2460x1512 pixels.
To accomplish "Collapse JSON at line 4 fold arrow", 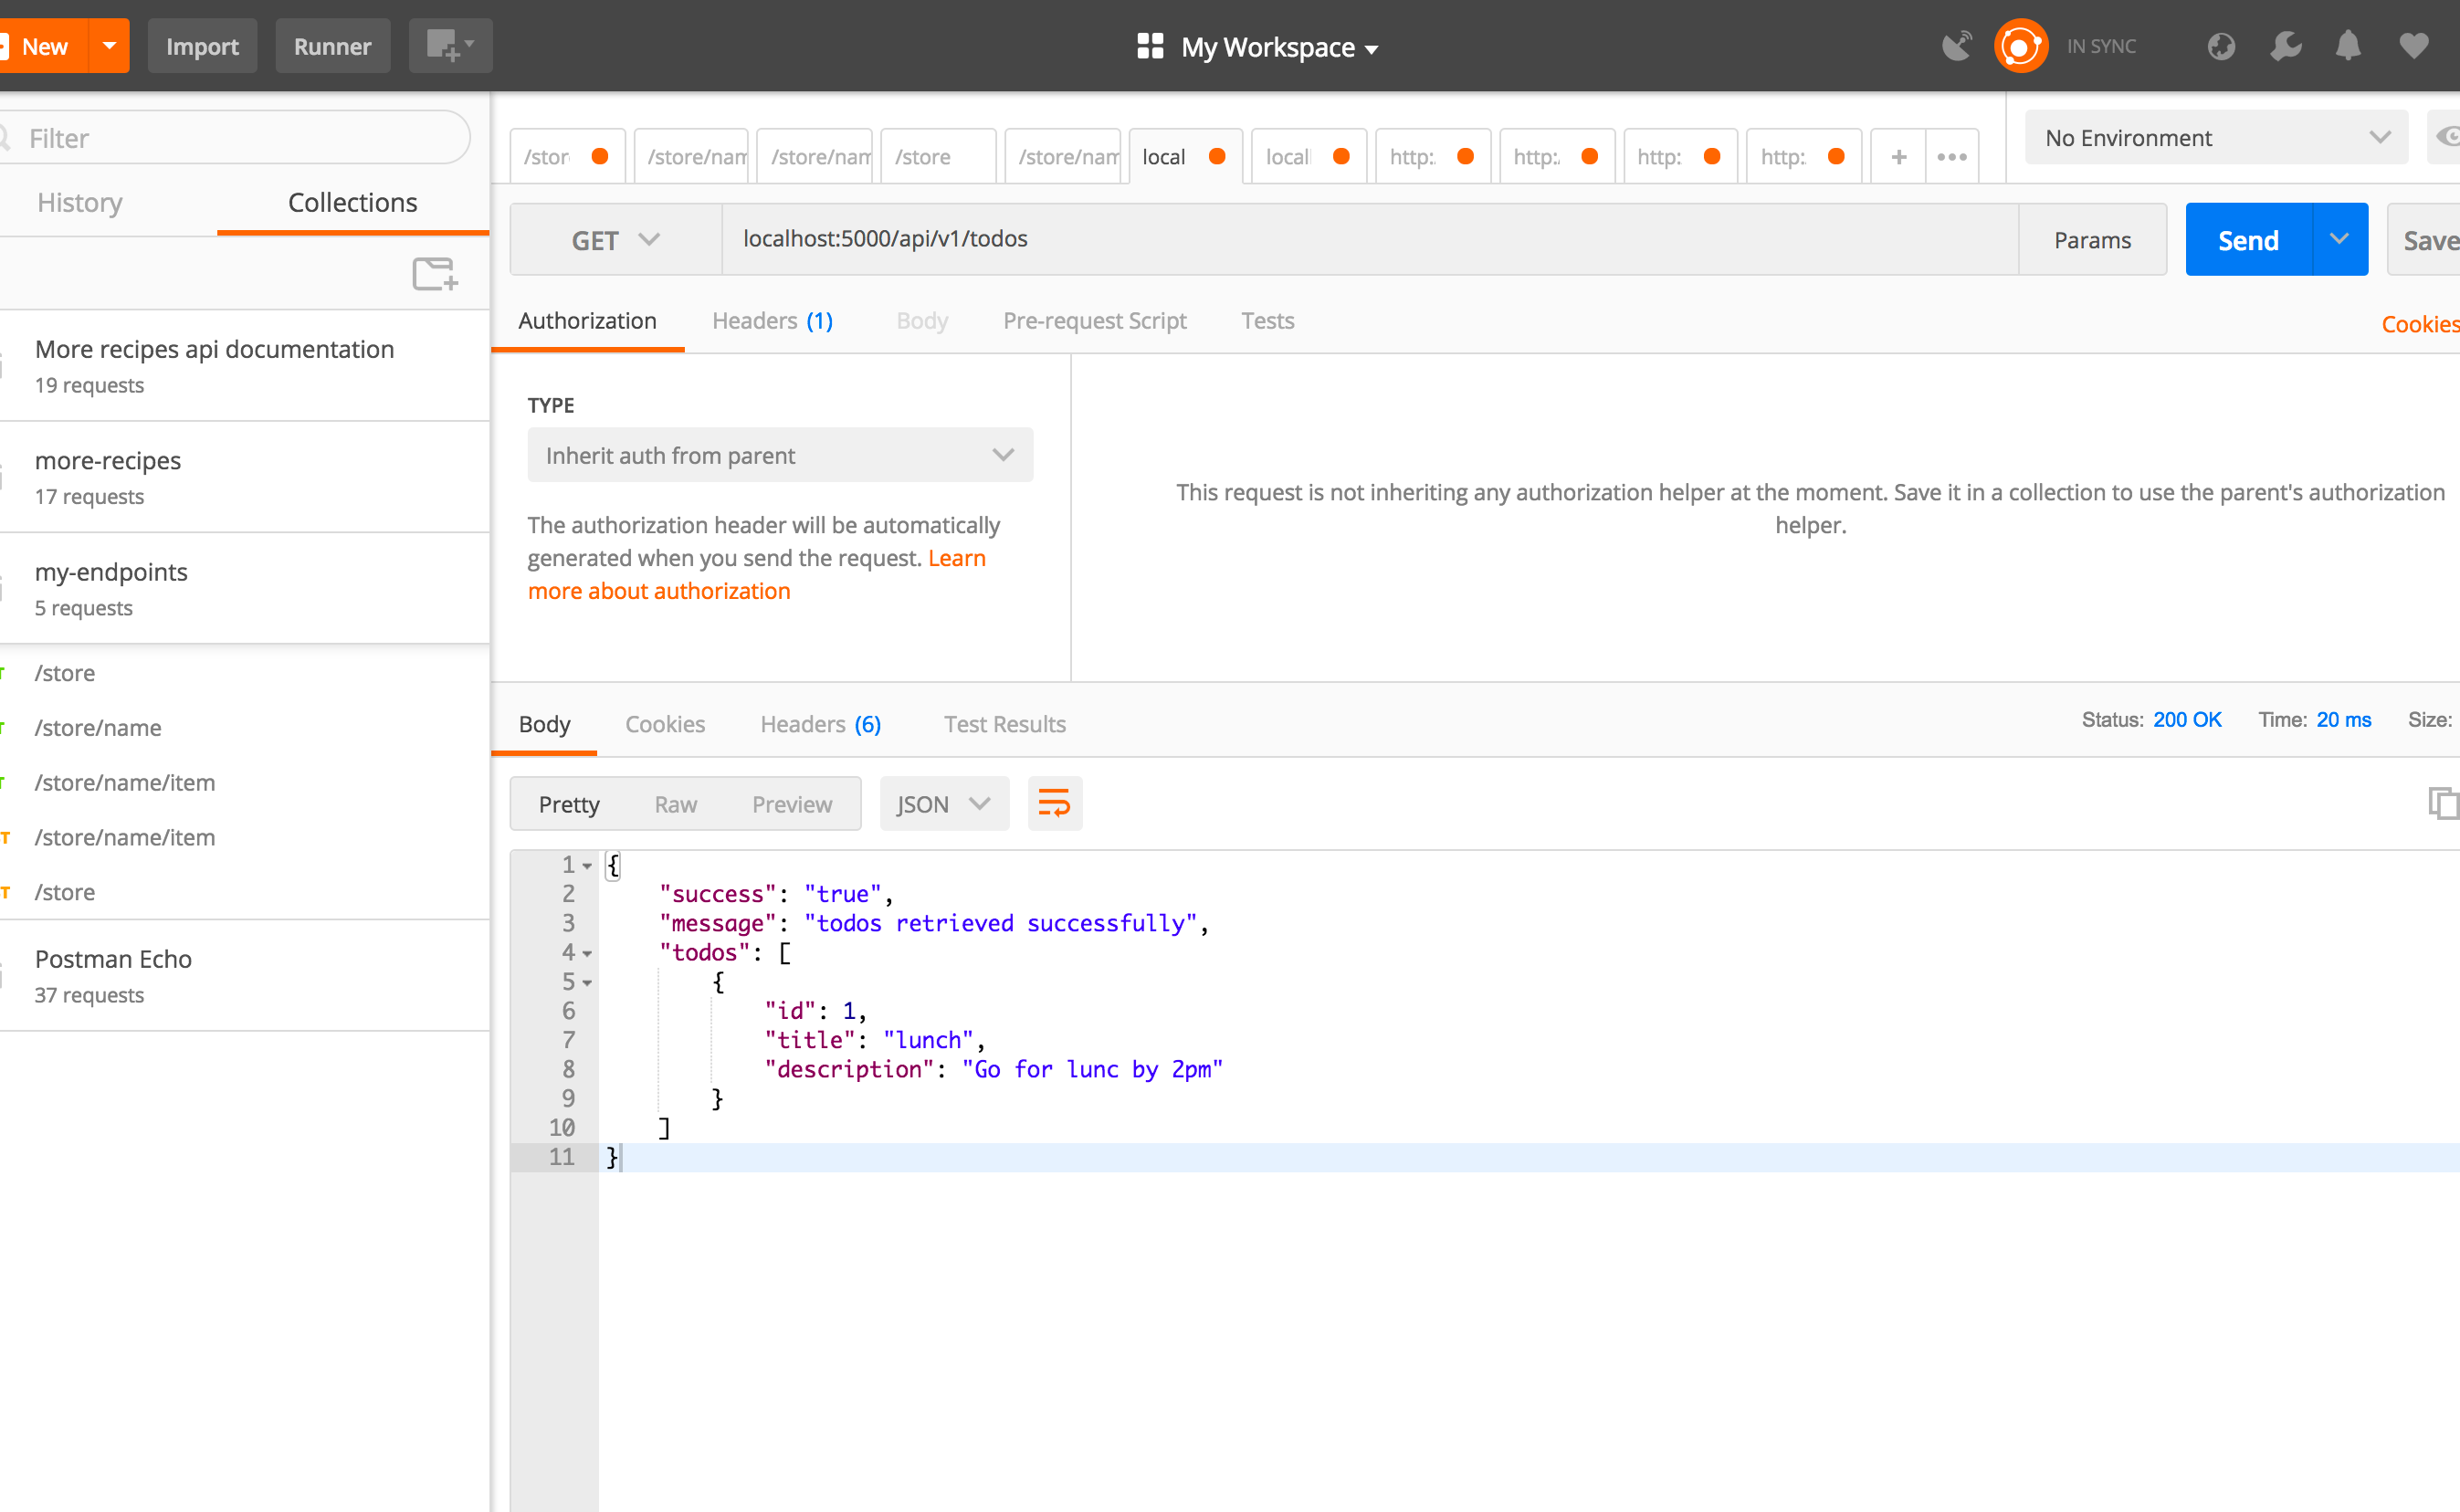I will [x=588, y=954].
